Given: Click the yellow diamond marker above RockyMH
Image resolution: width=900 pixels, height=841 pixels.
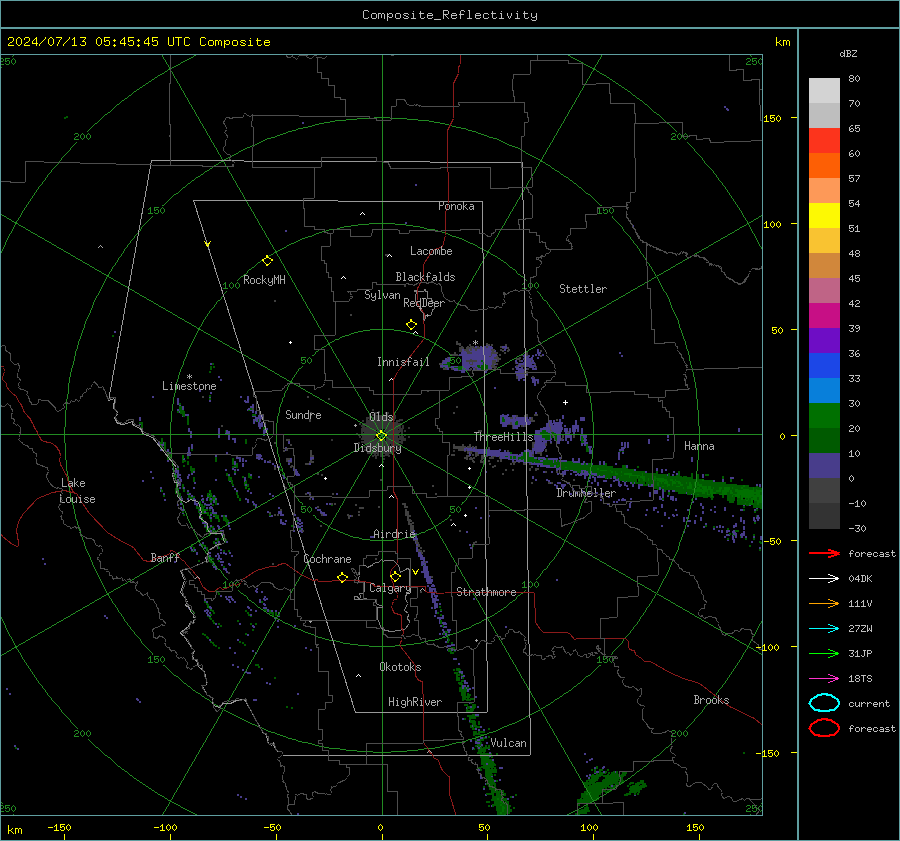Looking at the screenshot, I should pyautogui.click(x=267, y=261).
